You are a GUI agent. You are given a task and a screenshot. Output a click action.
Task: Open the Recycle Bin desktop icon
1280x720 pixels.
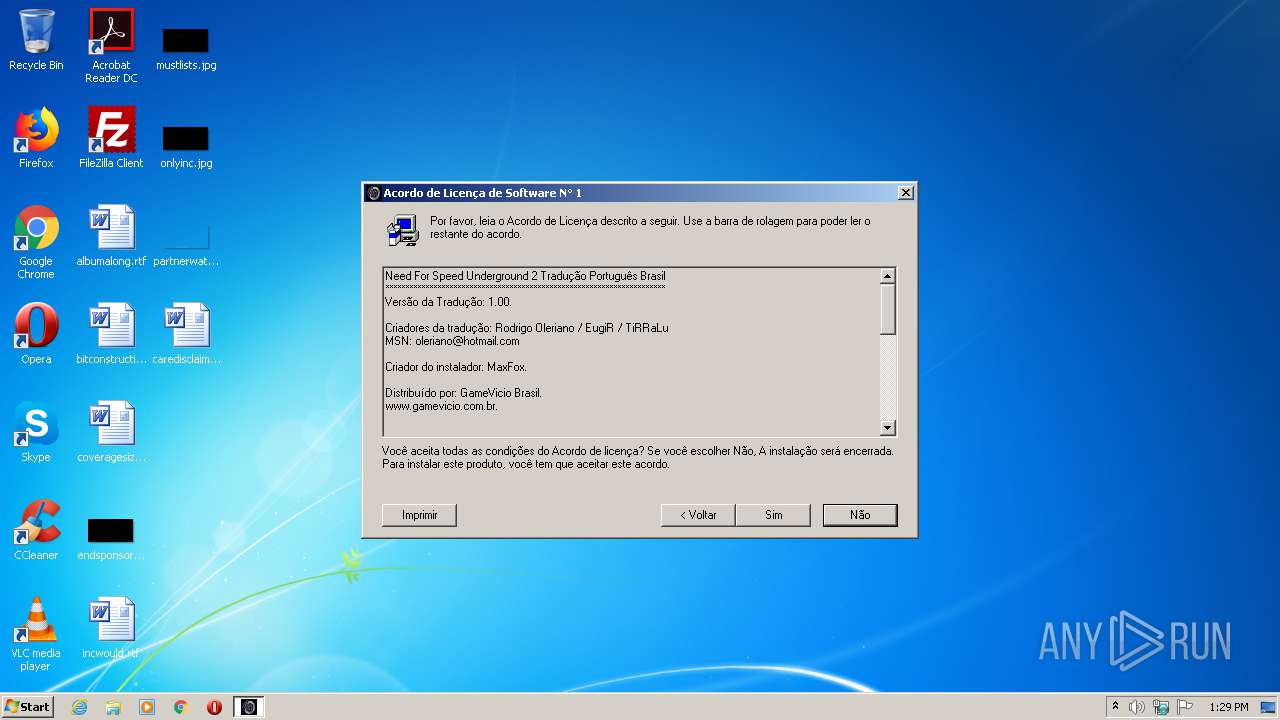36,41
